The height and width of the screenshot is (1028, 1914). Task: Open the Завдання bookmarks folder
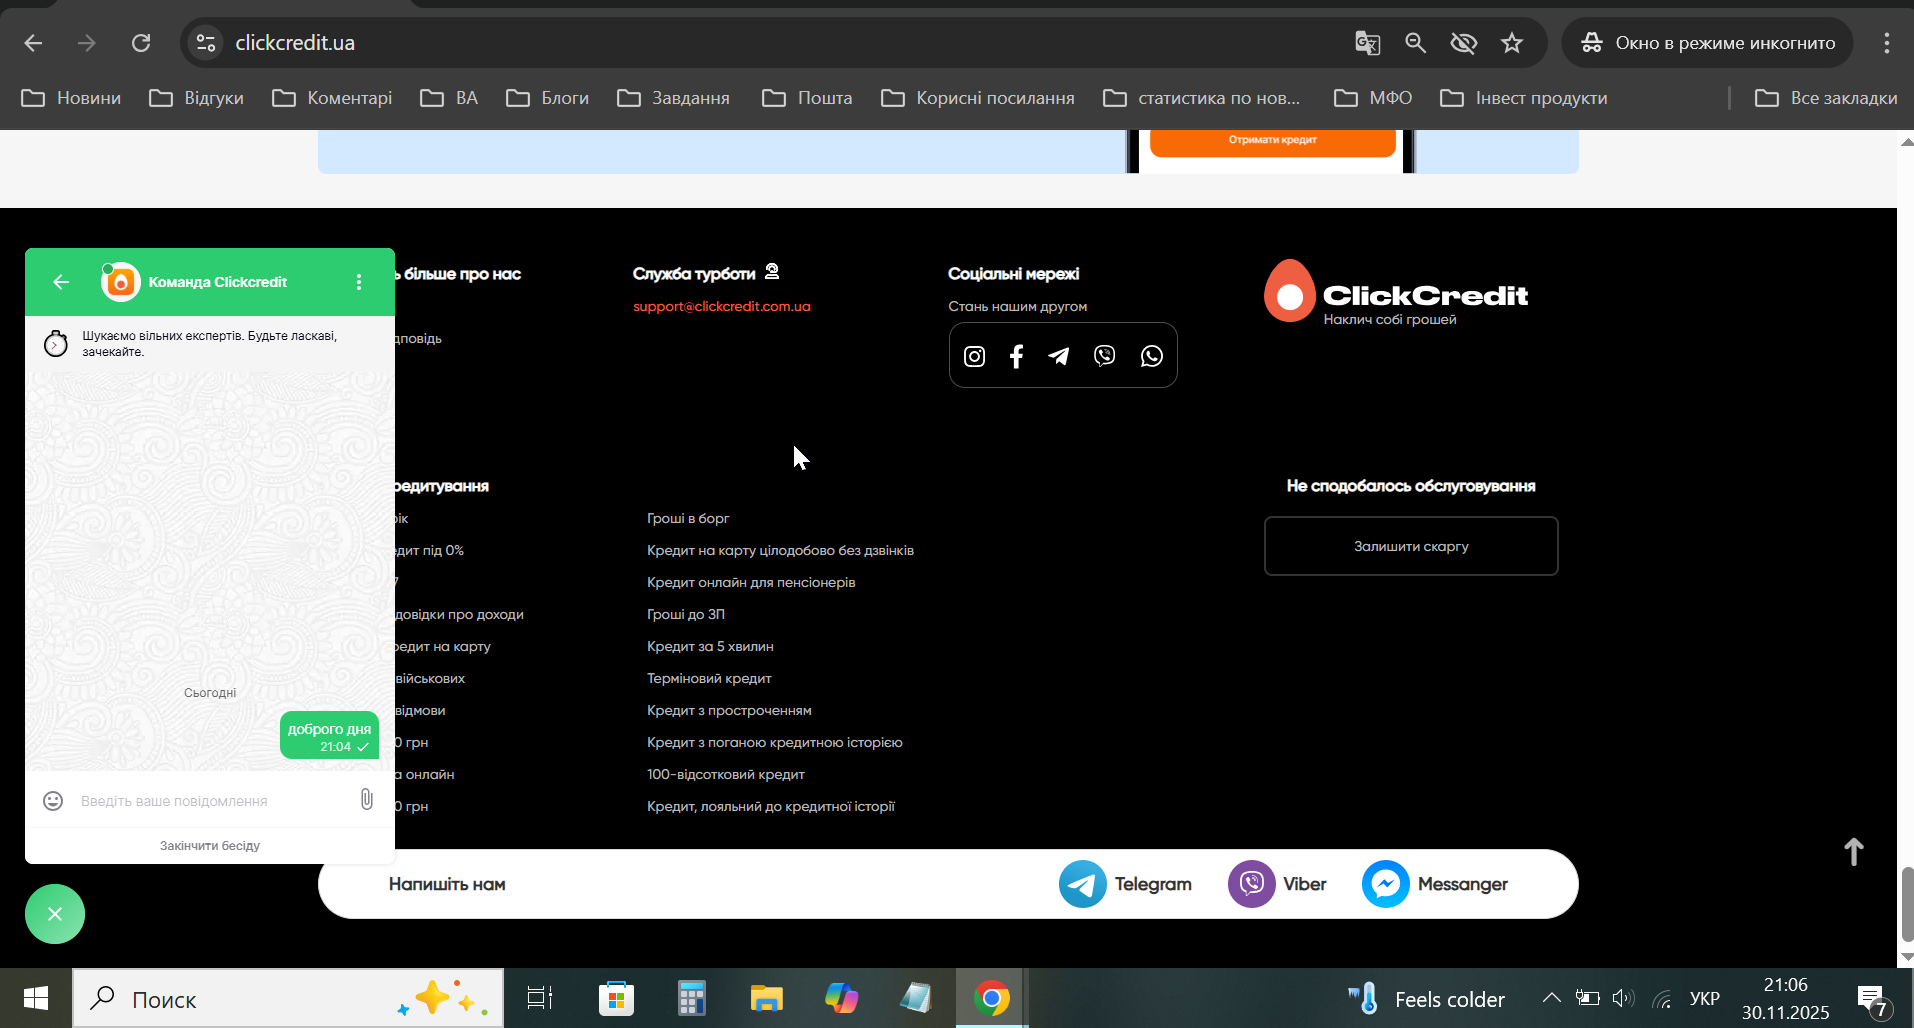click(673, 98)
